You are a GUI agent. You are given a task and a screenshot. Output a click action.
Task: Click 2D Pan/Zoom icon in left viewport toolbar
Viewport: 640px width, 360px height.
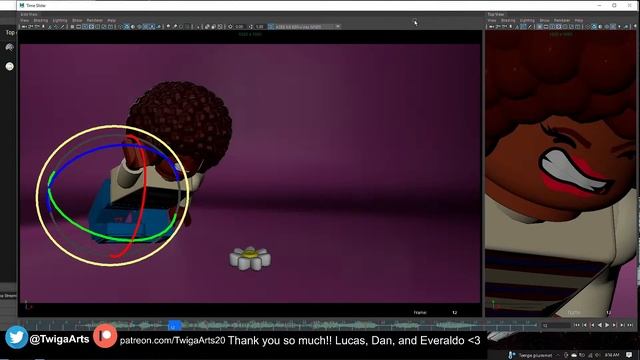[x=56, y=27]
